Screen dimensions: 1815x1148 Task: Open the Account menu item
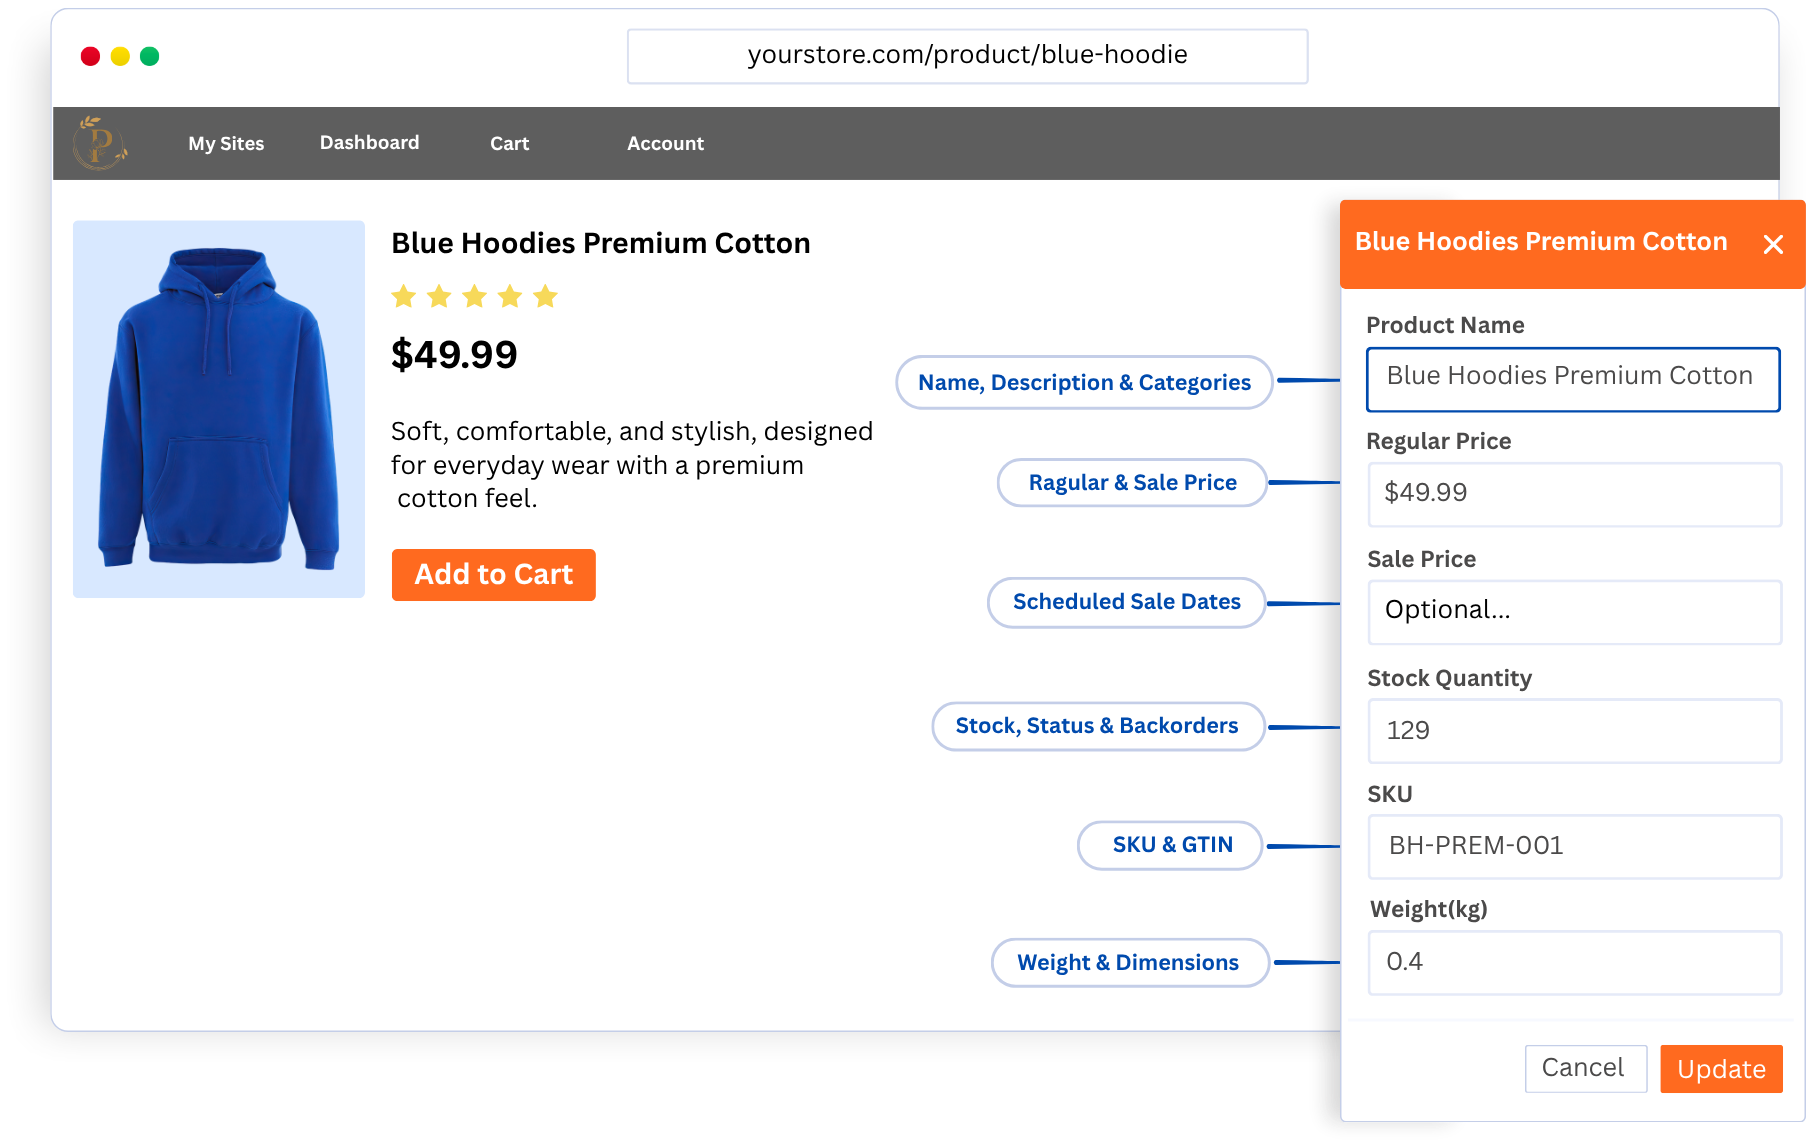tap(665, 143)
